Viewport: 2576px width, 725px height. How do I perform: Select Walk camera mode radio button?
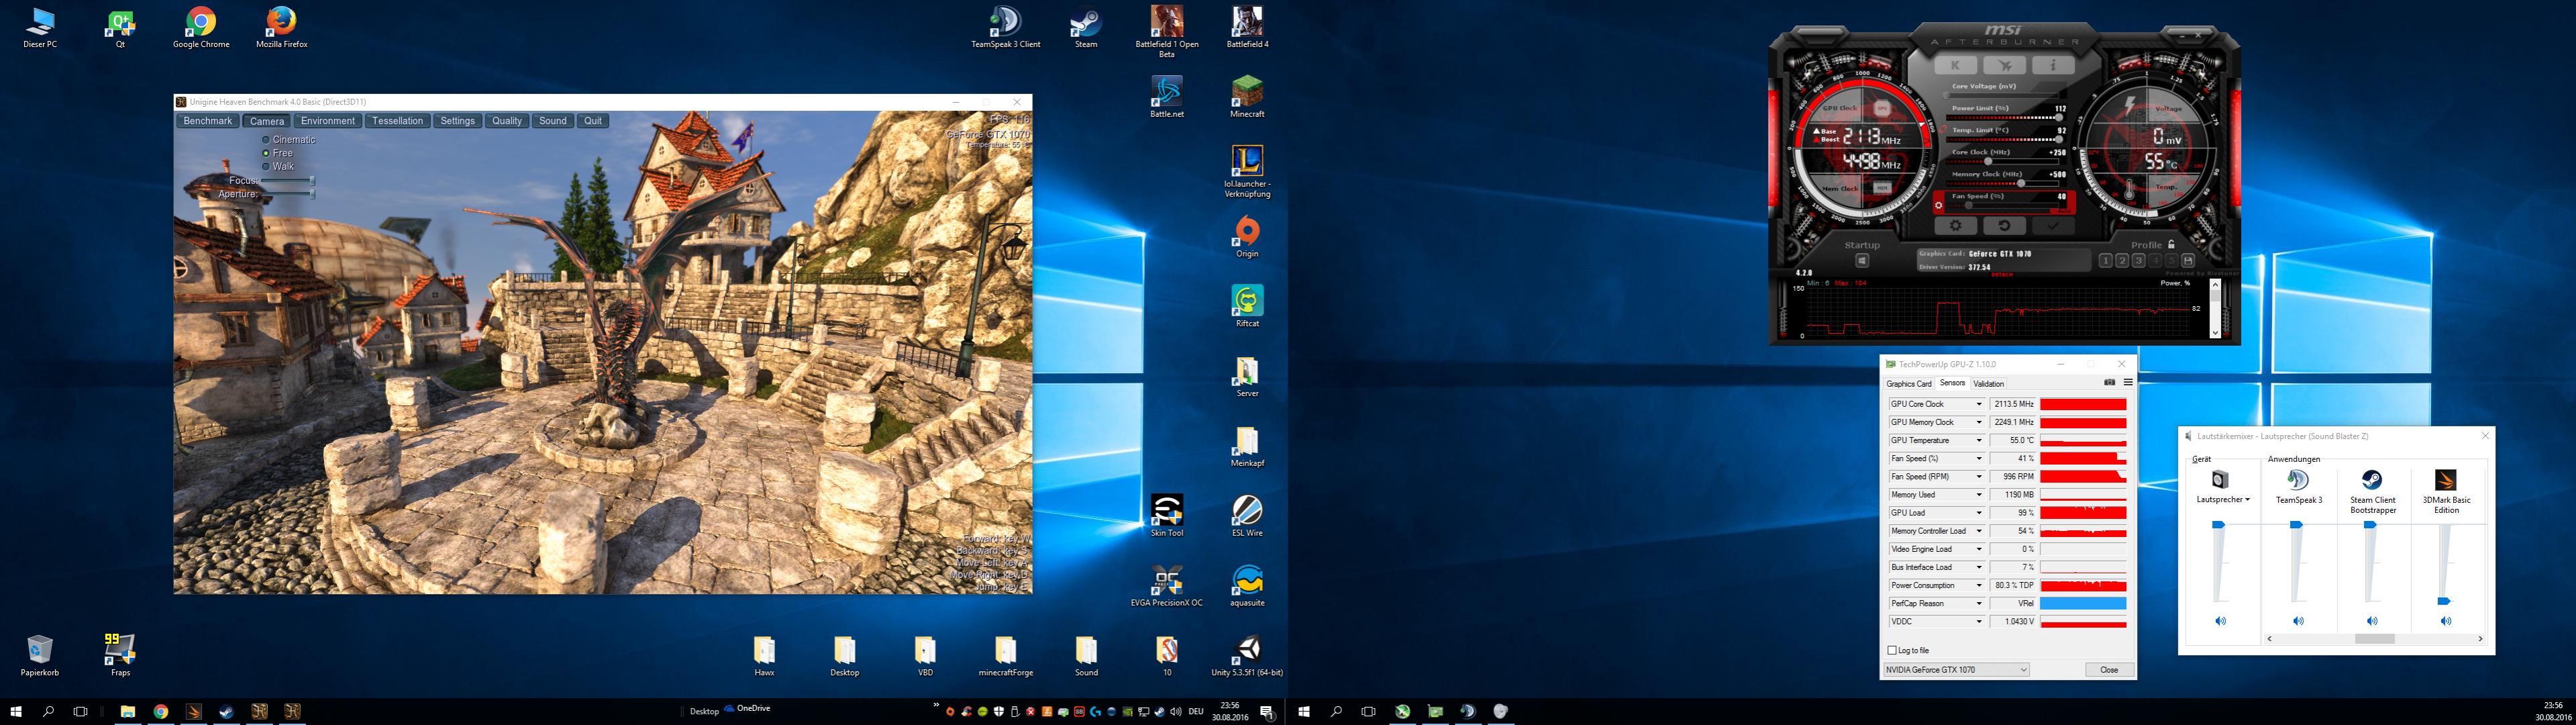pyautogui.click(x=266, y=167)
